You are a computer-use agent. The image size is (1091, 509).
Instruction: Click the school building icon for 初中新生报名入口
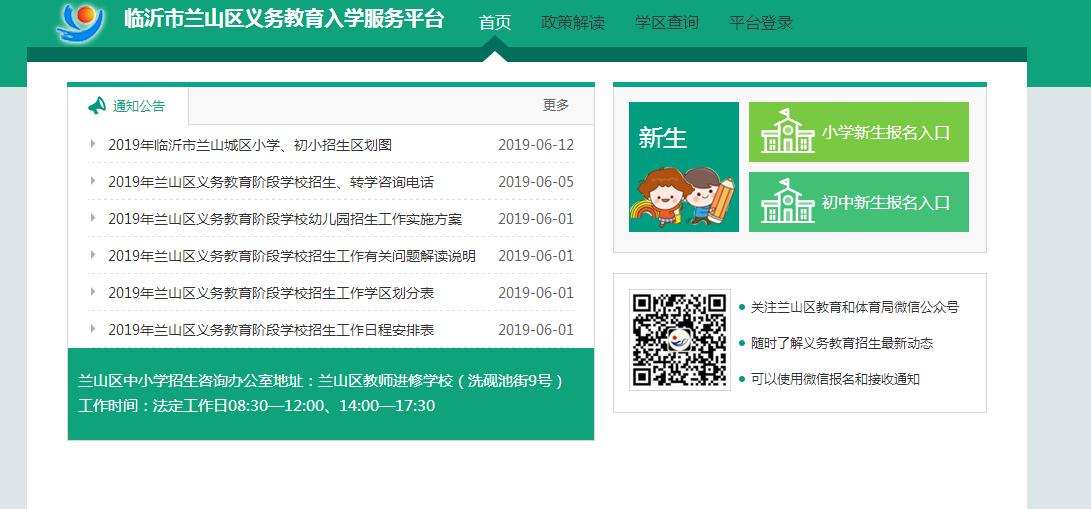click(788, 201)
